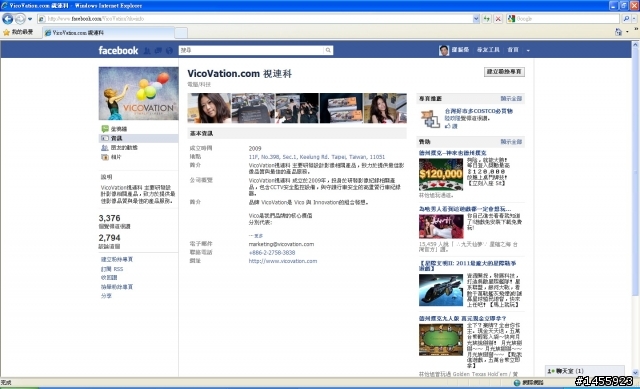The image size is (640, 389).
Task: Open a new blank browser tab
Action: point(181,33)
